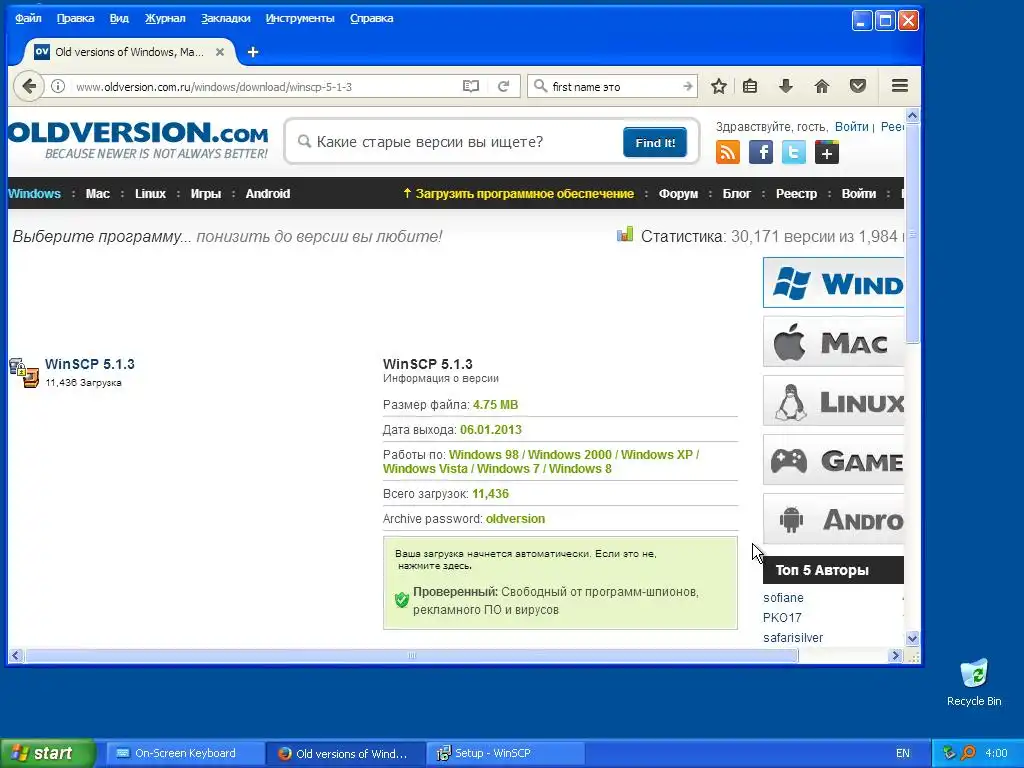The height and width of the screenshot is (768, 1024).
Task: Click the EN language indicator
Action: [903, 753]
